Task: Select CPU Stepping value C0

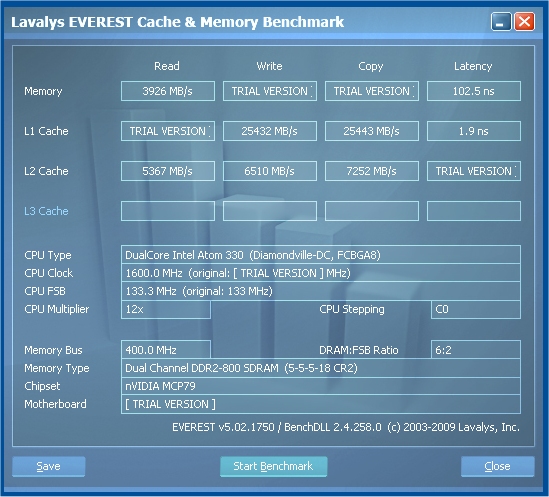Action: (476, 309)
